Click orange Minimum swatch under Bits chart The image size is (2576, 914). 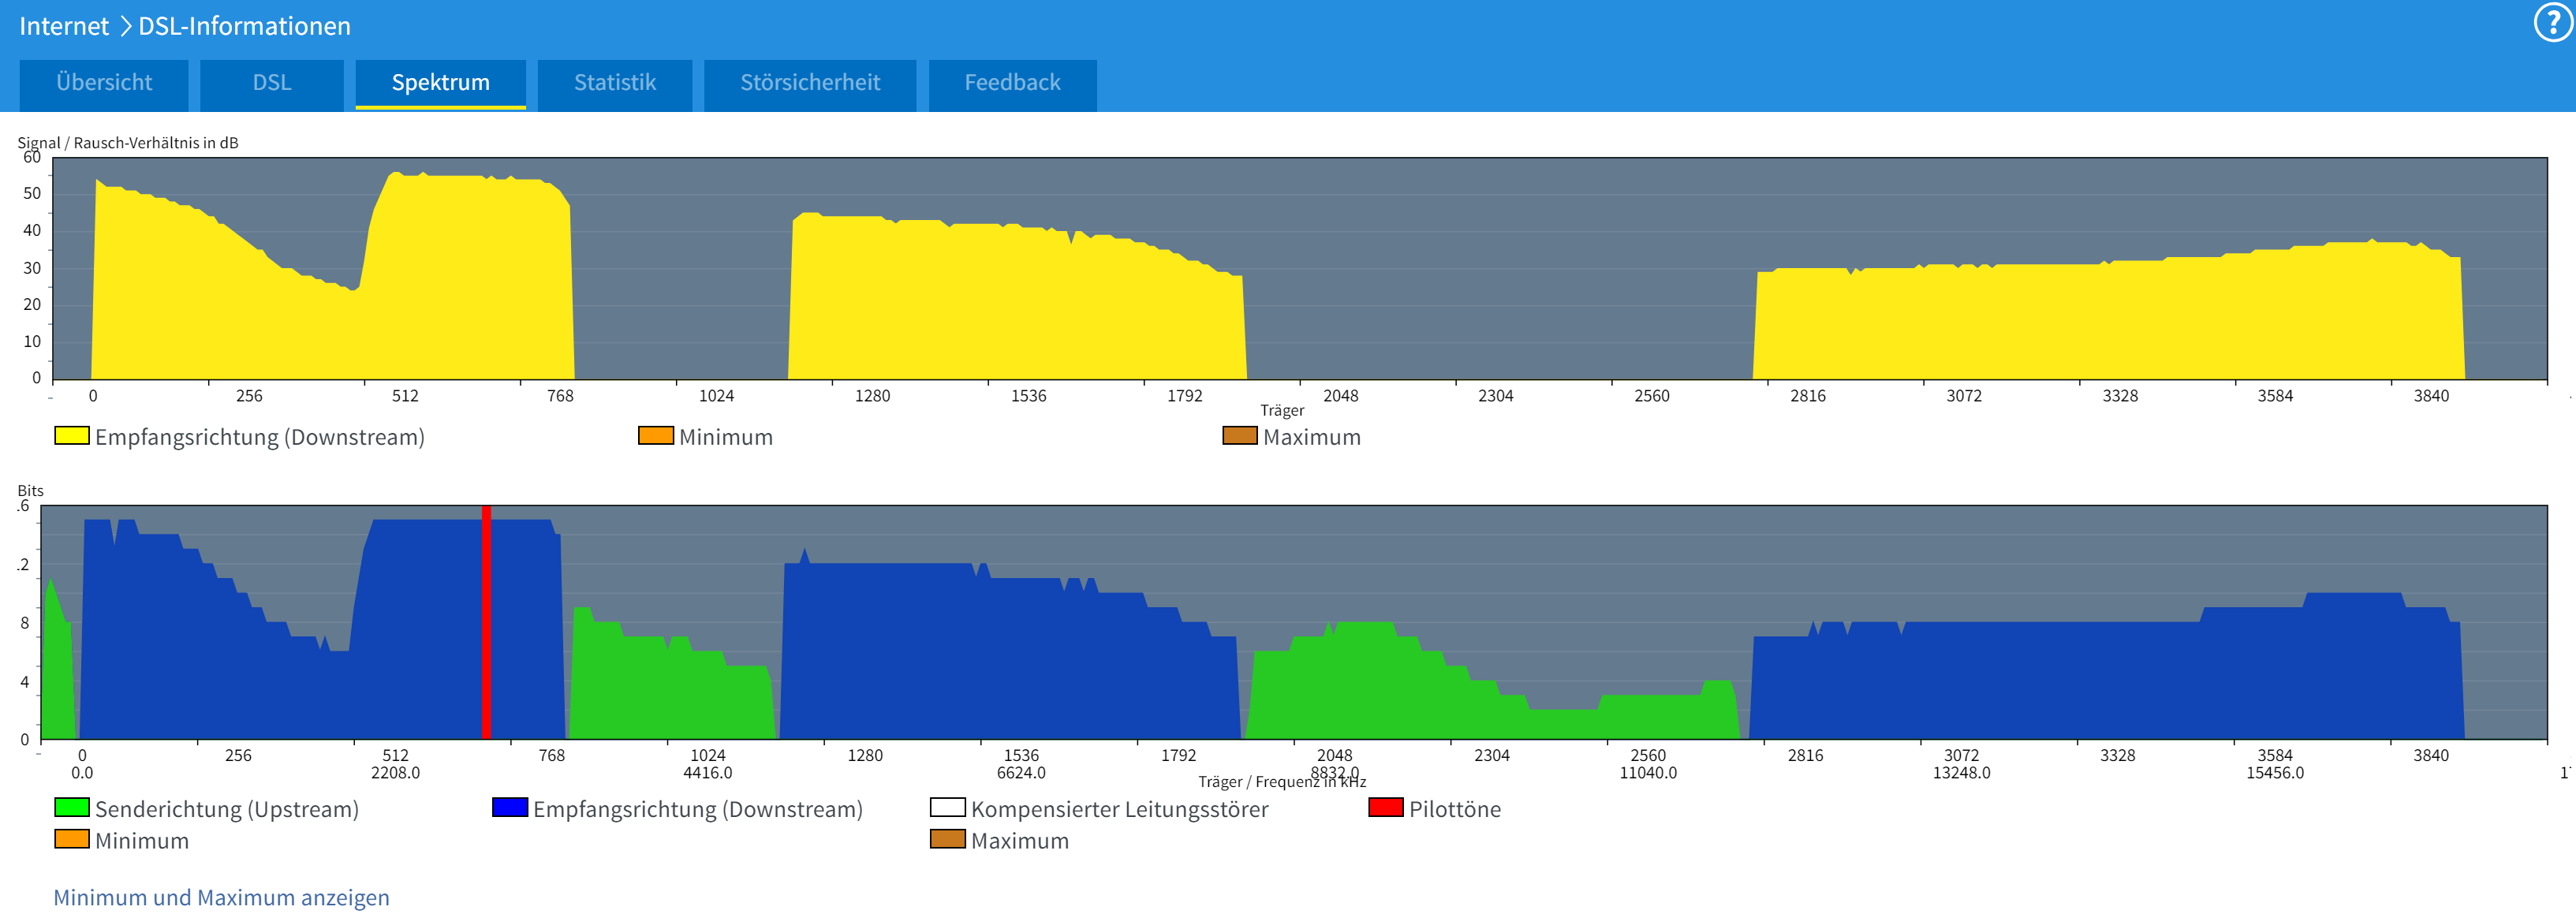coord(71,840)
